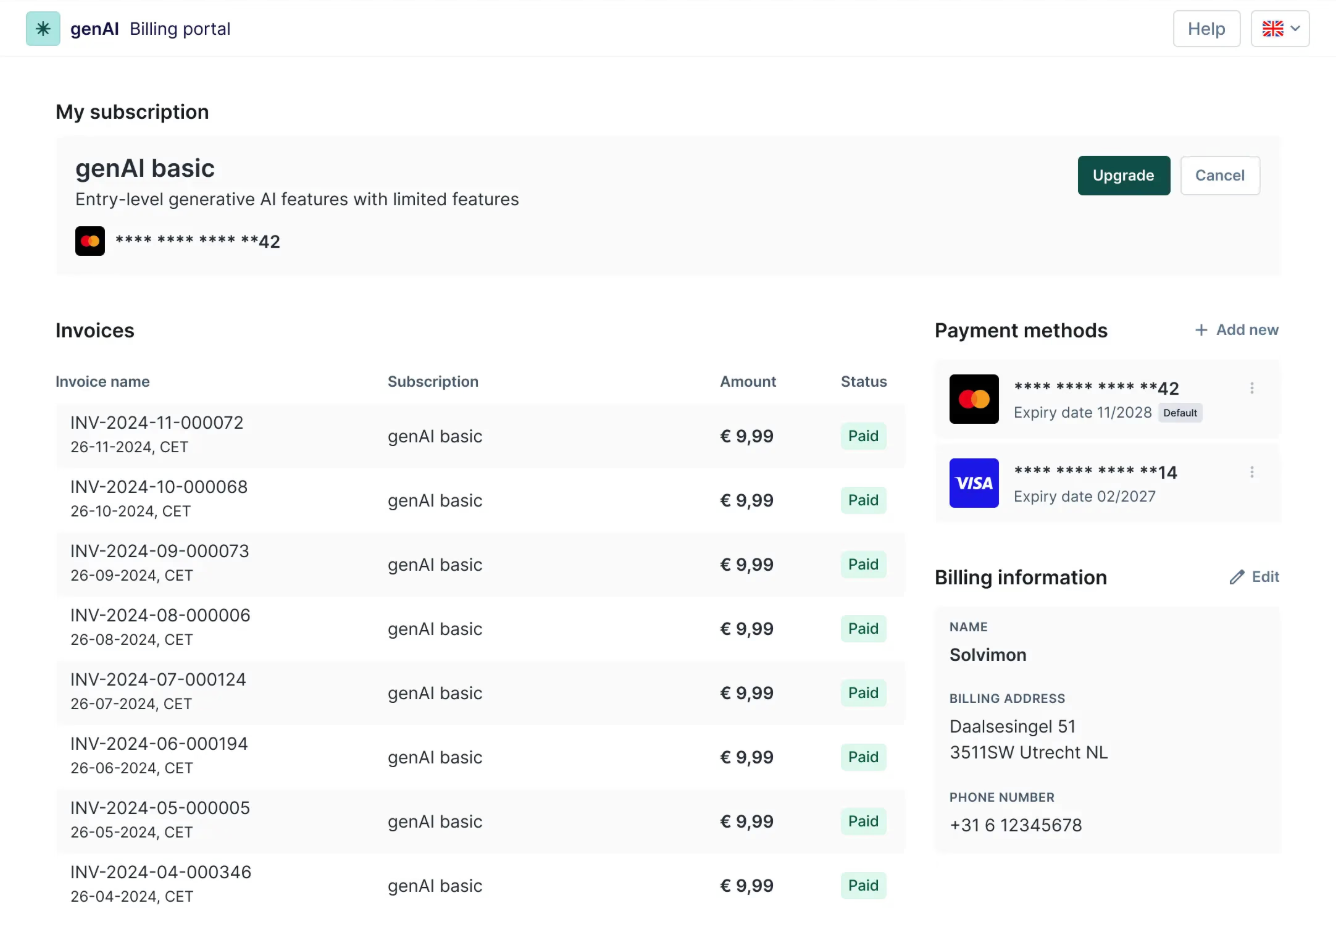
Task: Click the genAI Billing portal header title
Action: click(x=150, y=29)
